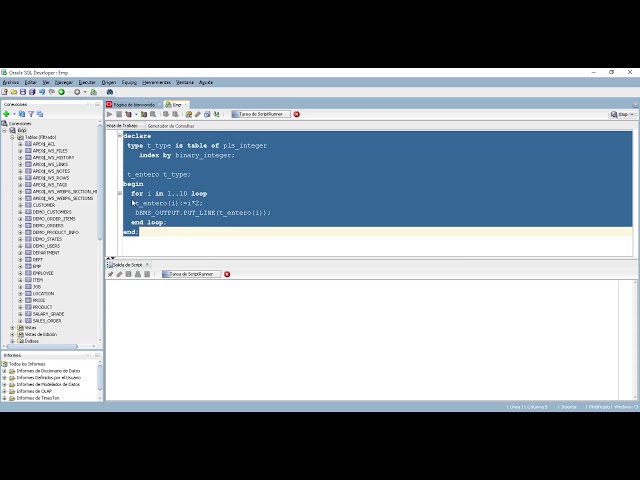
Task: Select the PRODUCT table in tree
Action: (42, 307)
